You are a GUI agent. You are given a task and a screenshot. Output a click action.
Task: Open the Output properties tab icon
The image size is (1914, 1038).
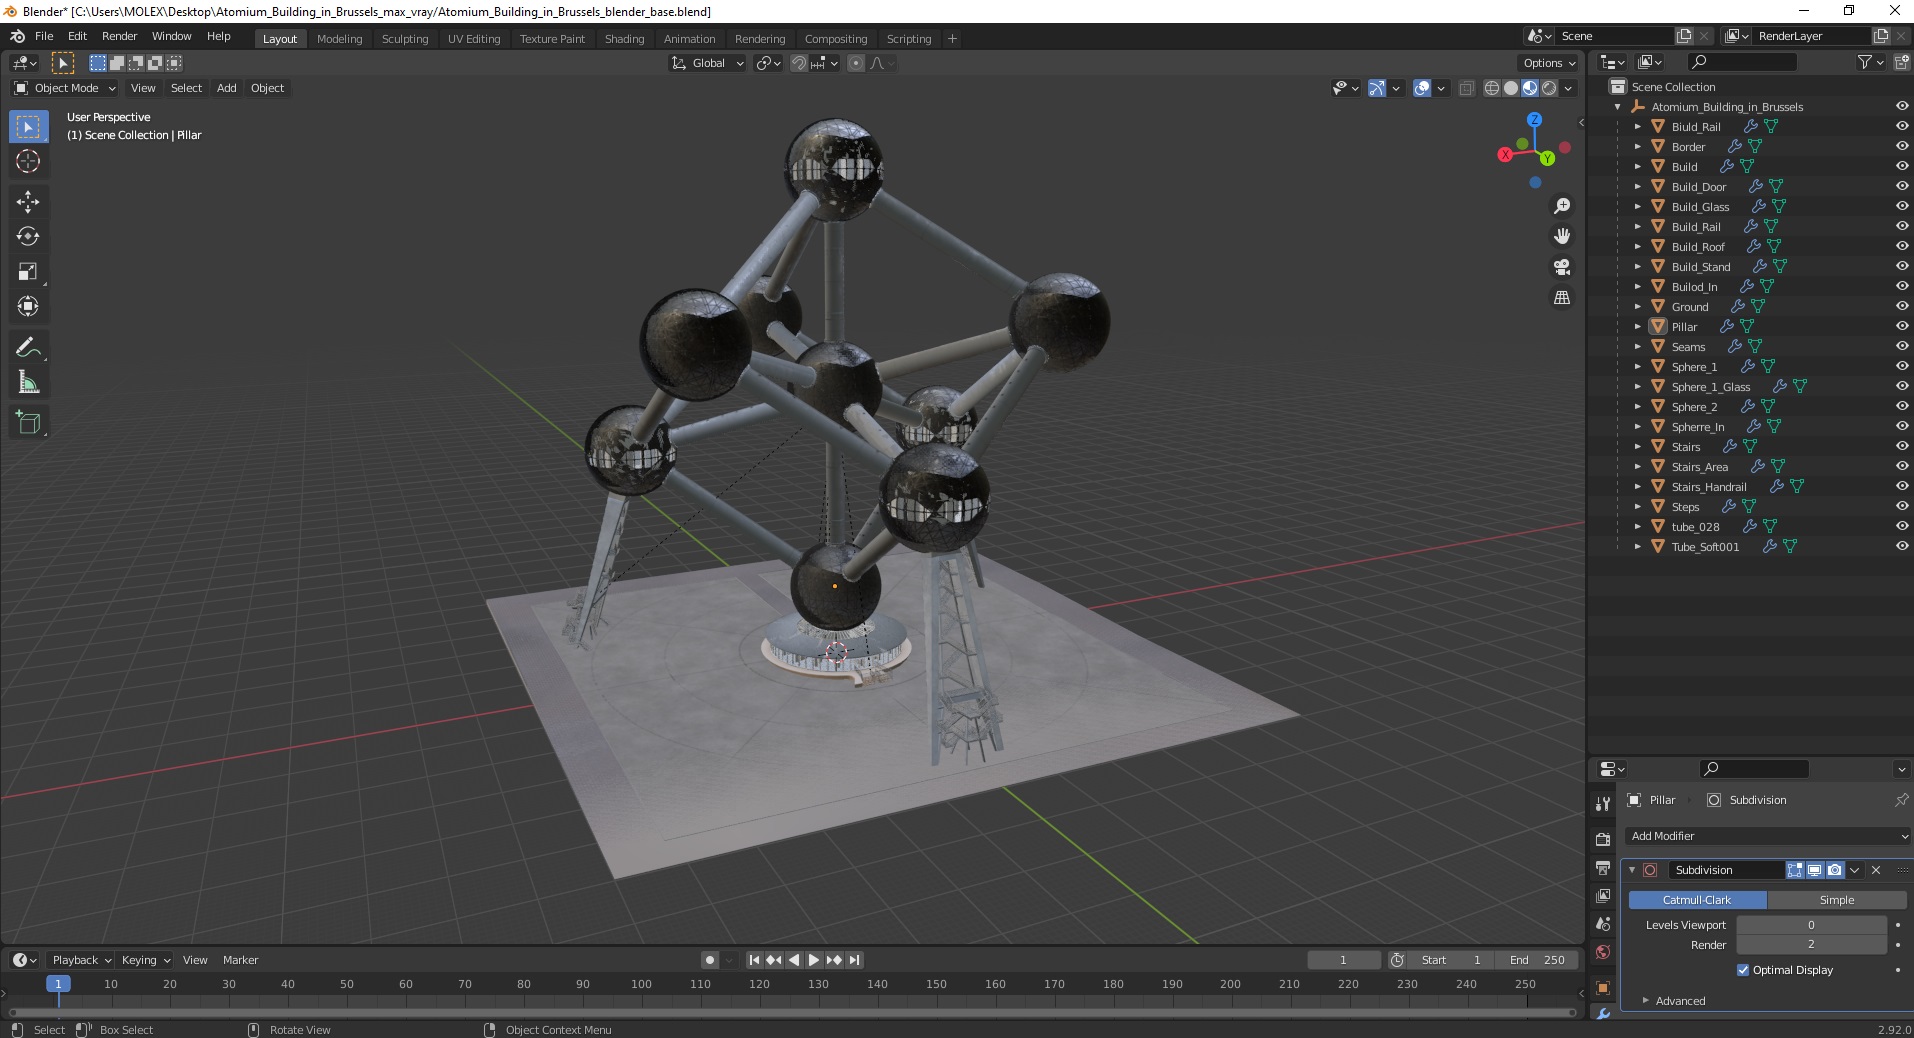pos(1603,867)
